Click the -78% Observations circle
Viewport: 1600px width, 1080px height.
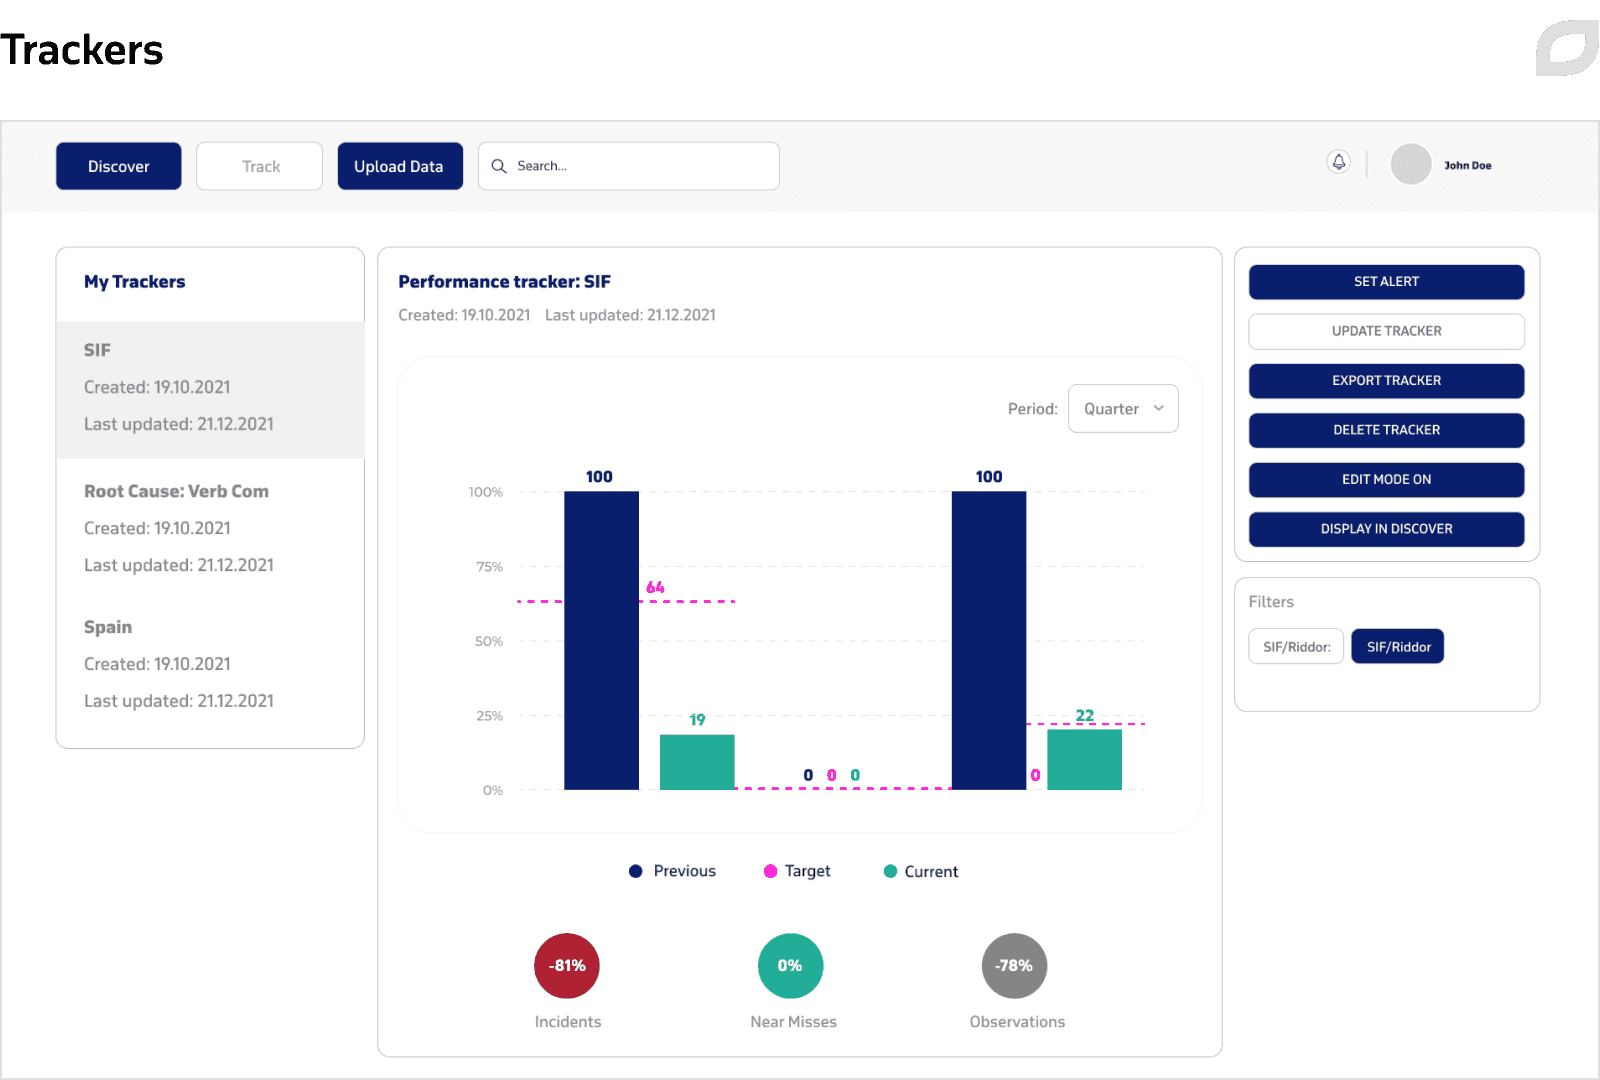click(1015, 966)
